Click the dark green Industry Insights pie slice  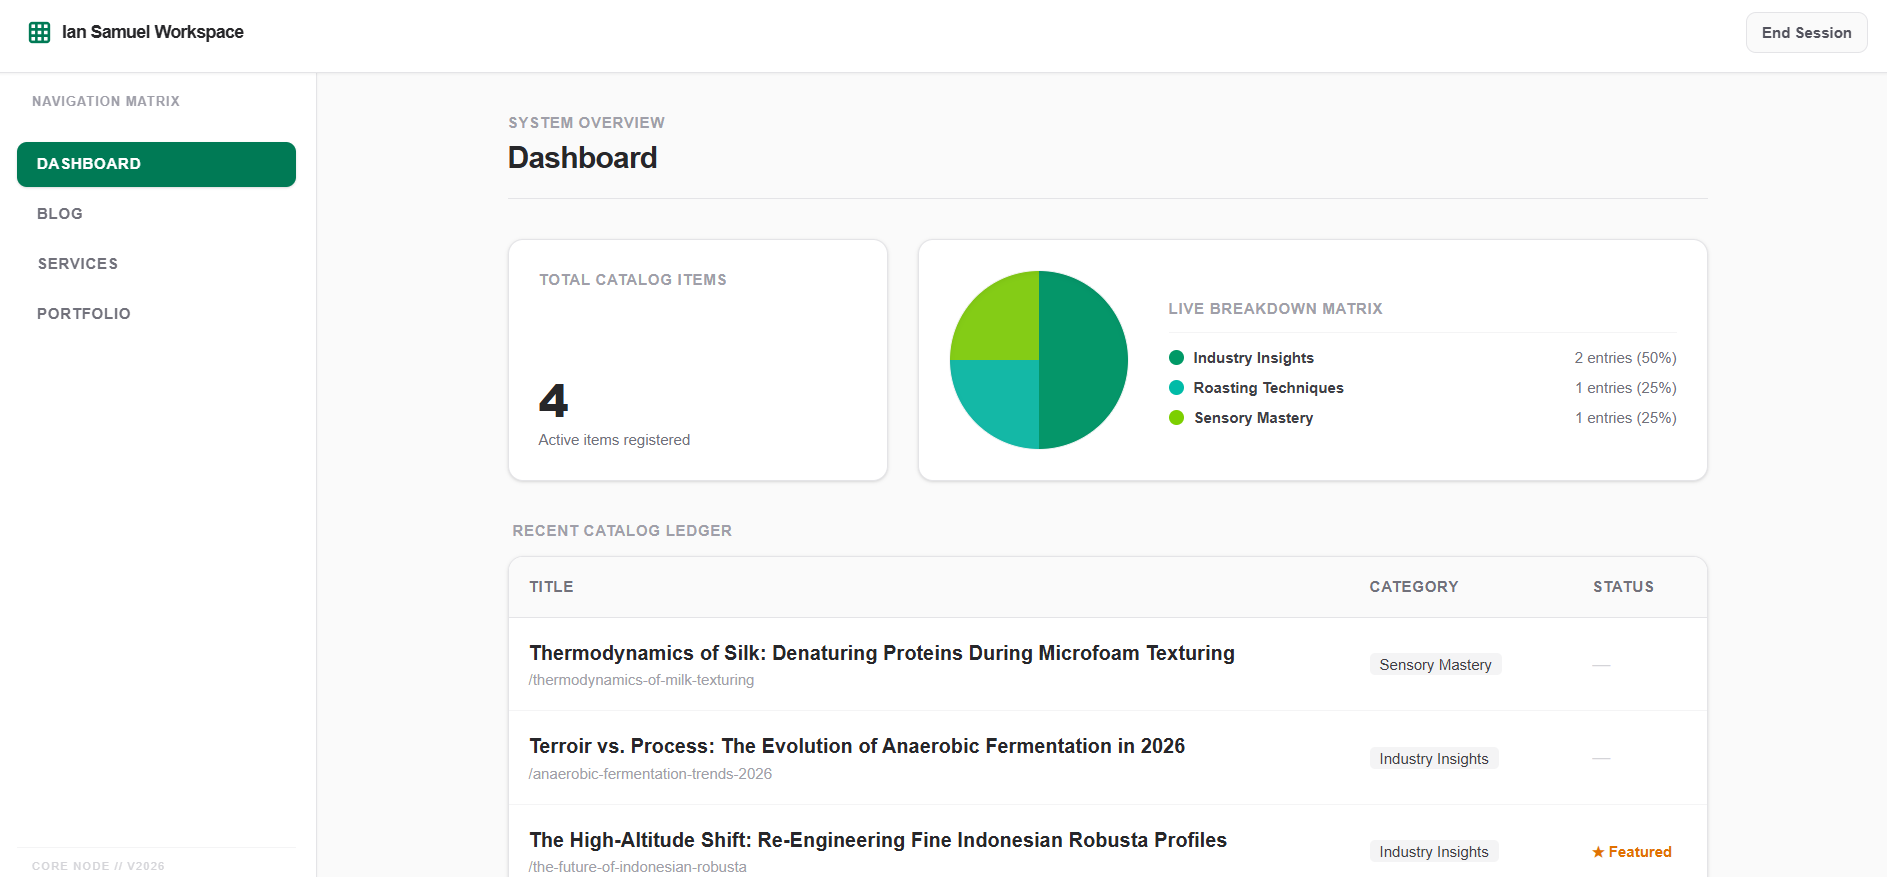coord(1085,360)
